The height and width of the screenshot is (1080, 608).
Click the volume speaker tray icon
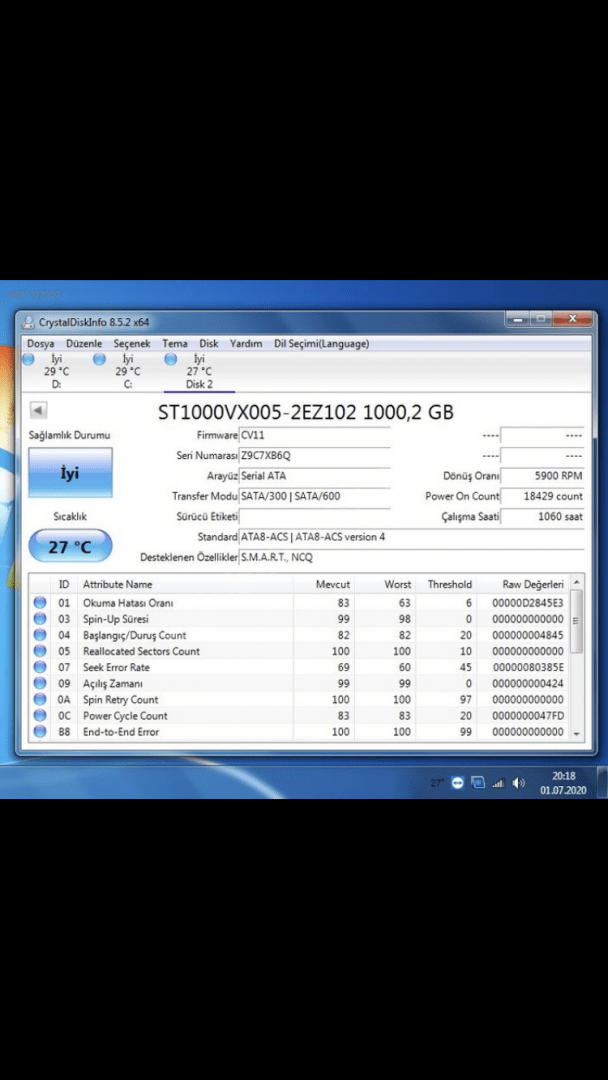(x=518, y=783)
